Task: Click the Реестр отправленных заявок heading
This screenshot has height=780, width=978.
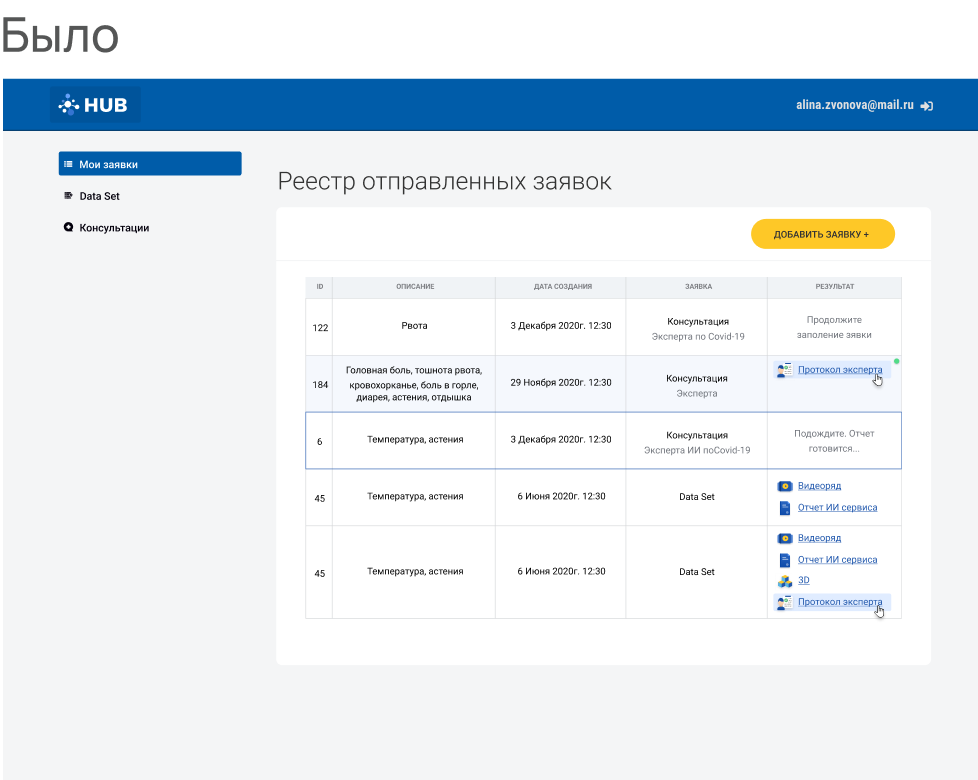Action: click(444, 181)
